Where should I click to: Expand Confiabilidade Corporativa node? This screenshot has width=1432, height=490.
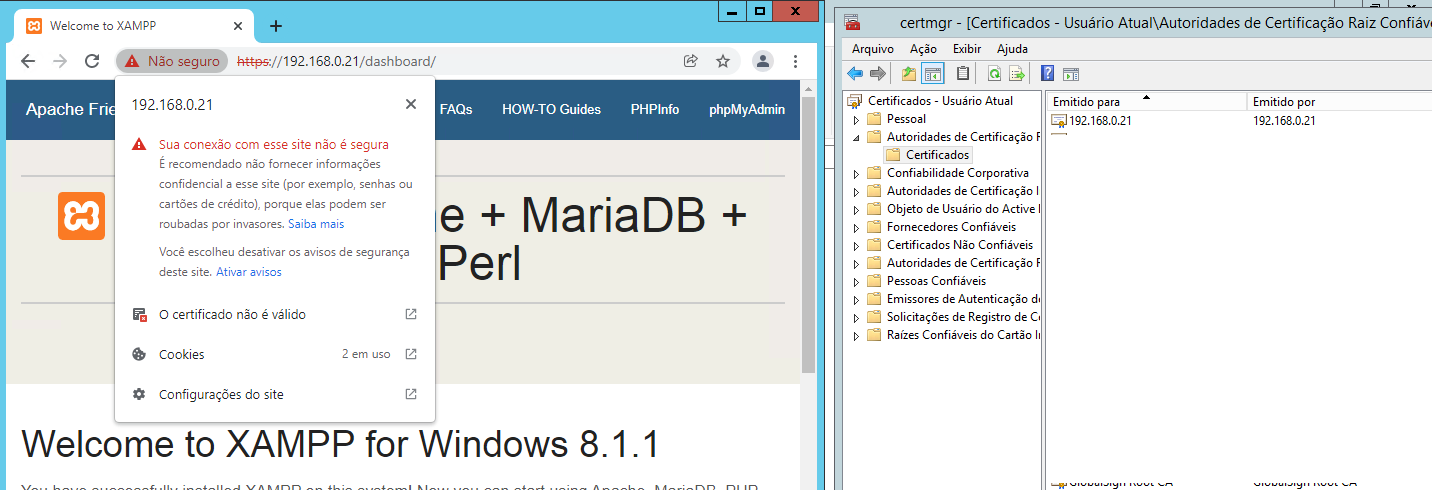[856, 173]
